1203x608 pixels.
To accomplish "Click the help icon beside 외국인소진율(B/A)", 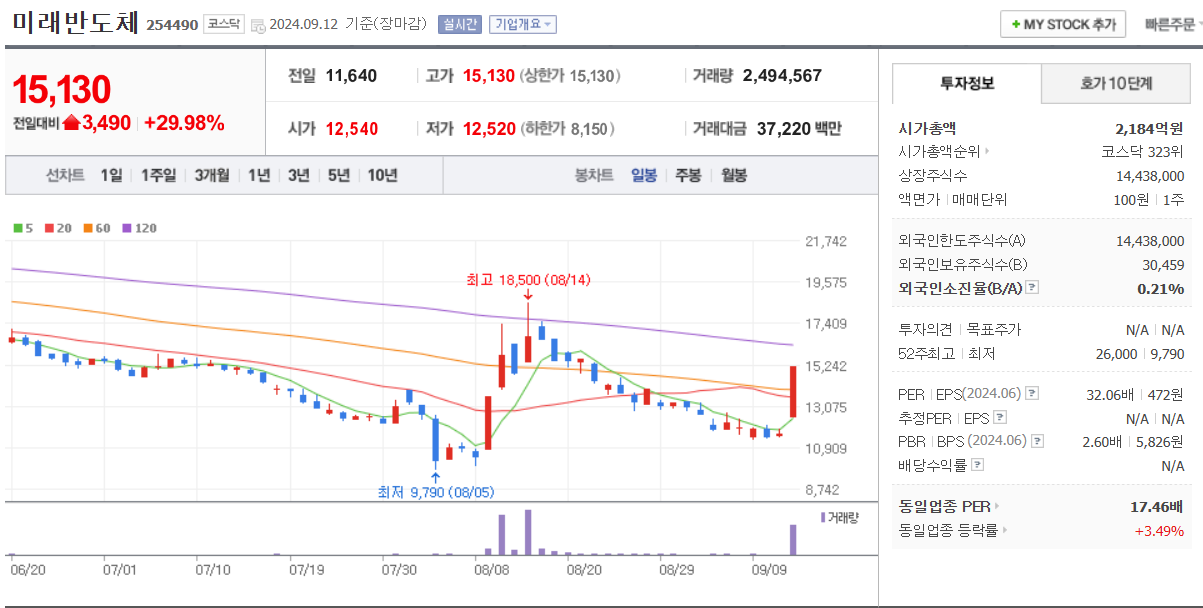I will pos(1032,288).
